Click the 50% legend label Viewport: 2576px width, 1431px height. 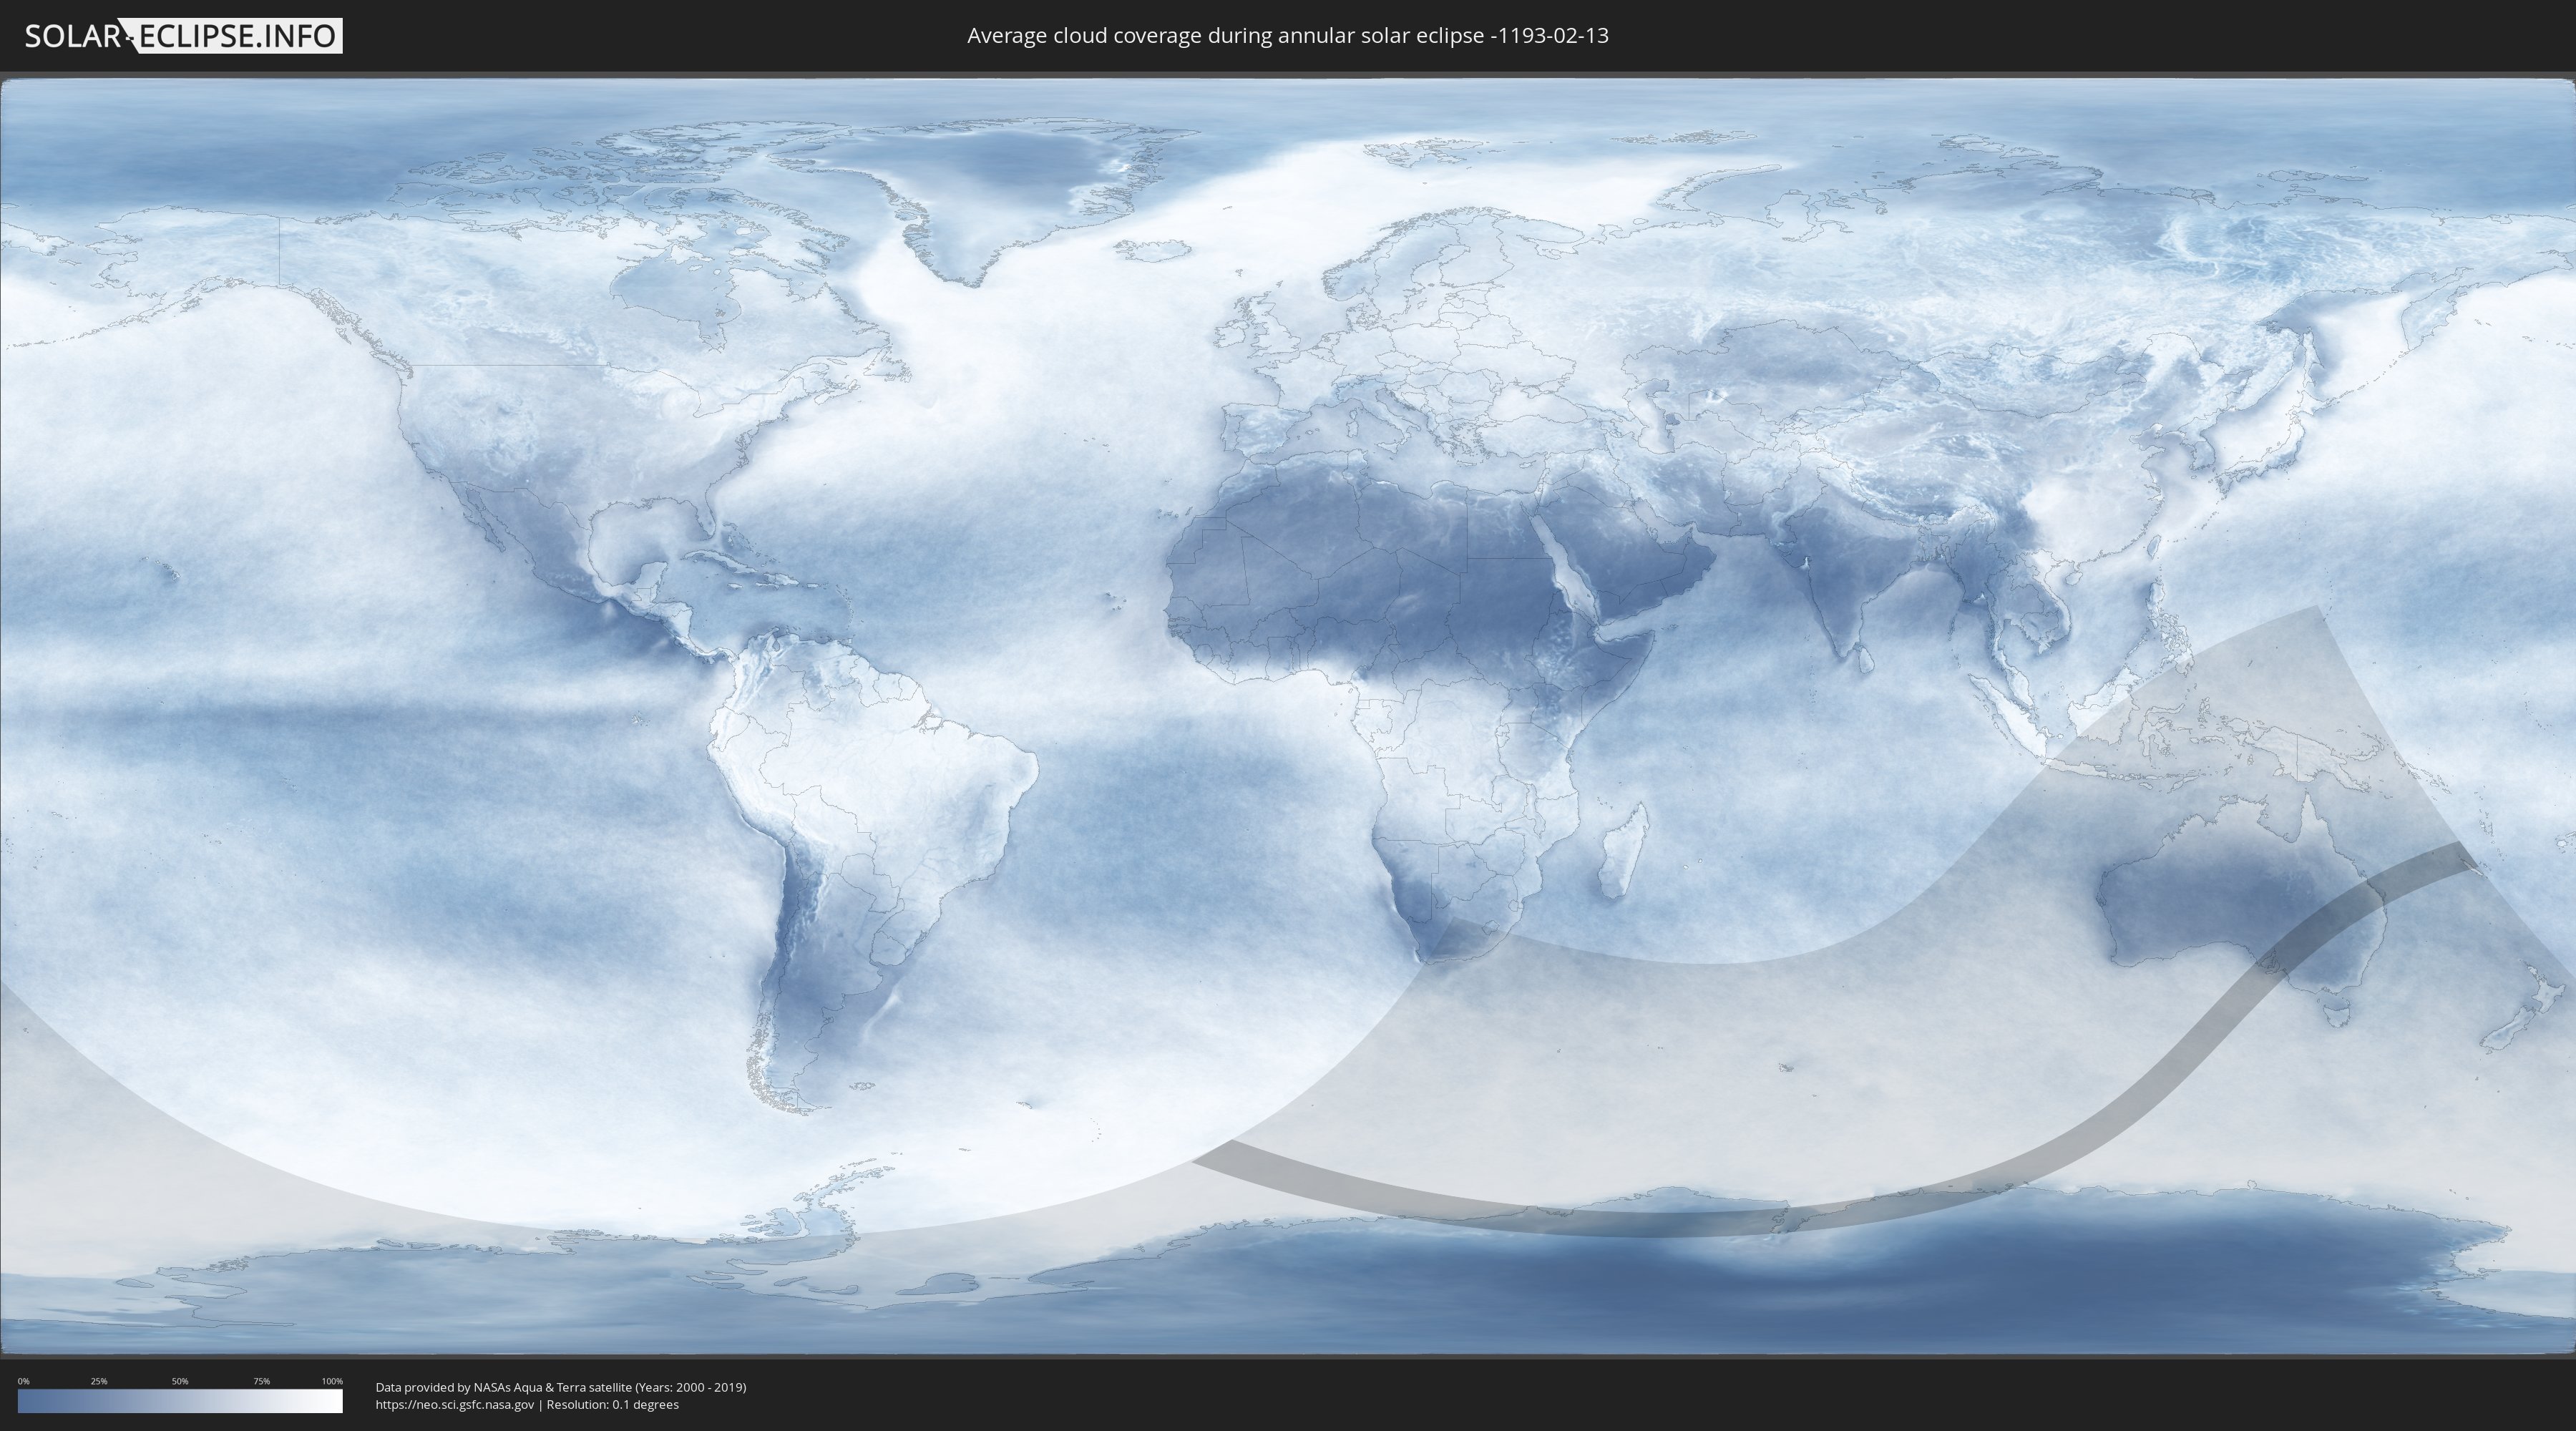(180, 1381)
